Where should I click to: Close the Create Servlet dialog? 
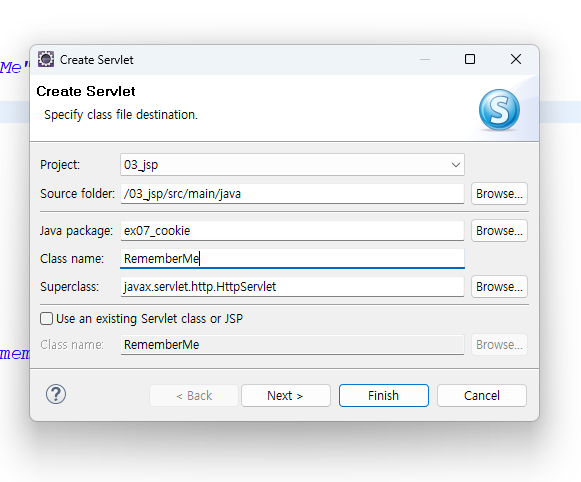(516, 59)
